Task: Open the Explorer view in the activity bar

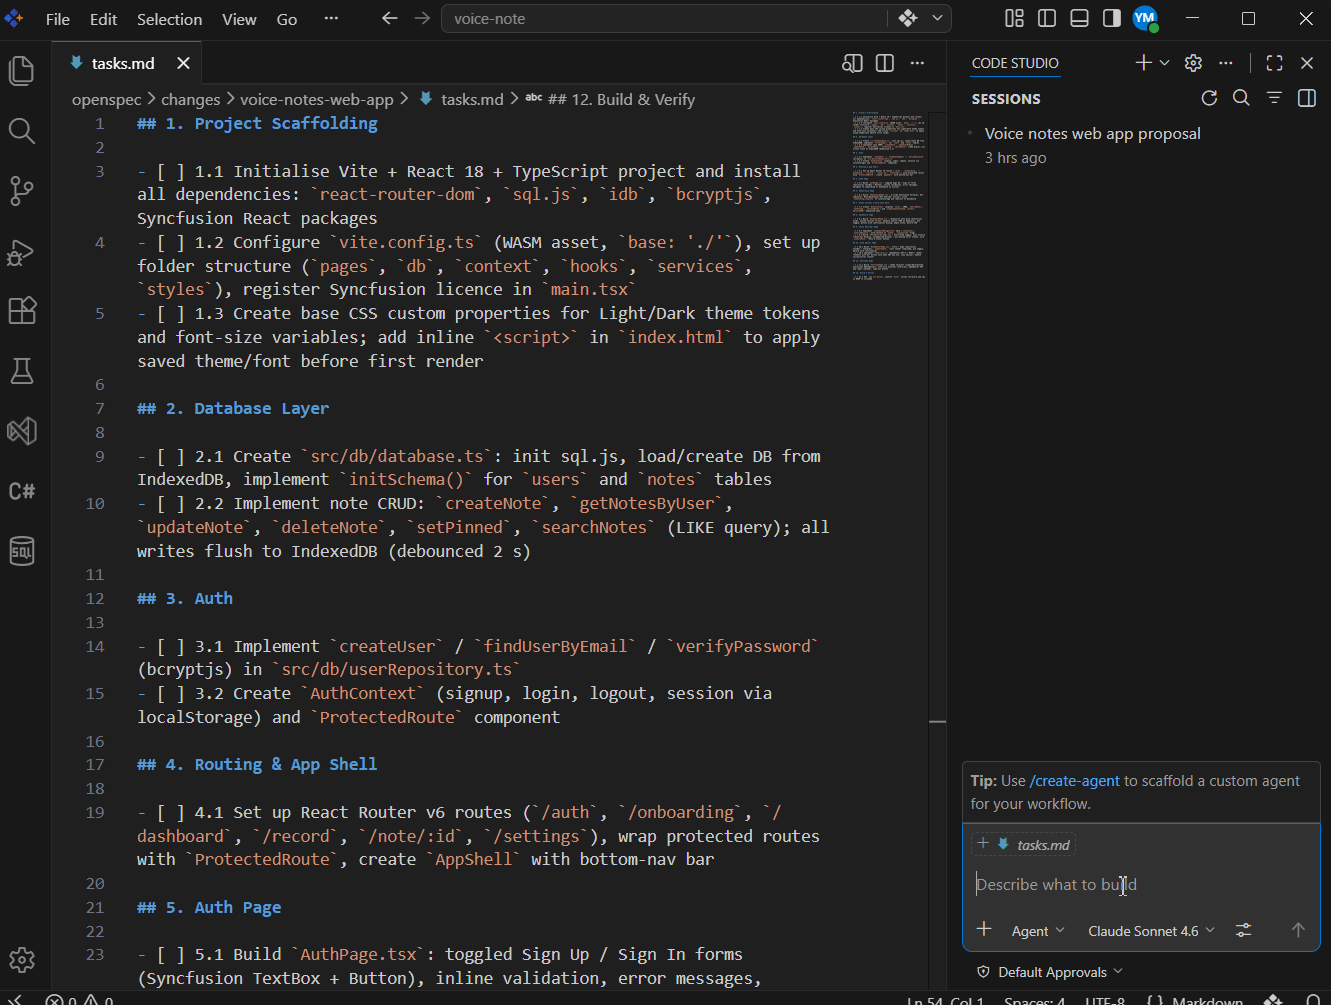Action: 22,71
